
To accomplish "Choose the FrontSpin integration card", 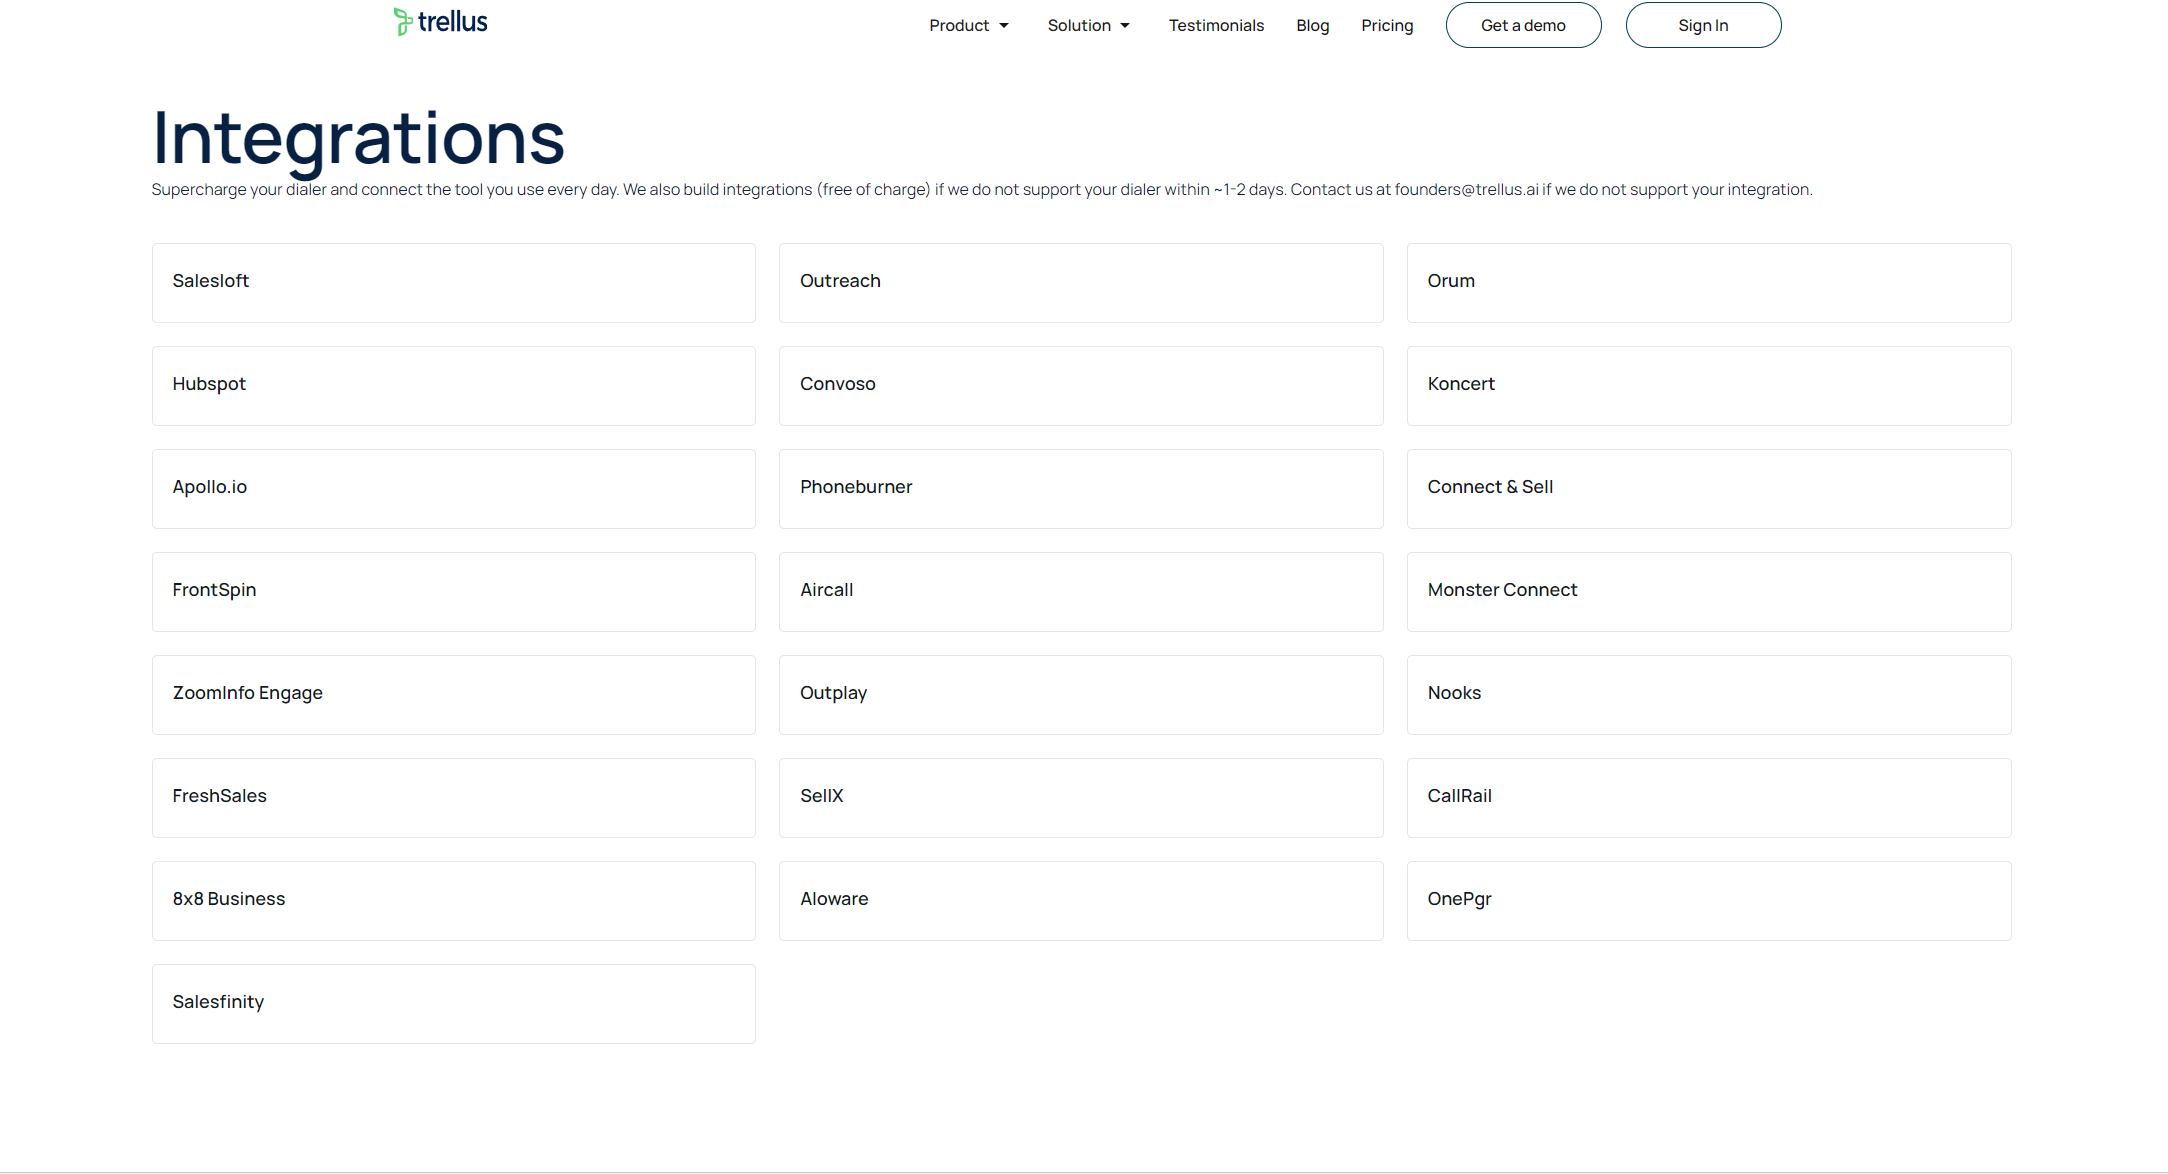I will click(454, 592).
